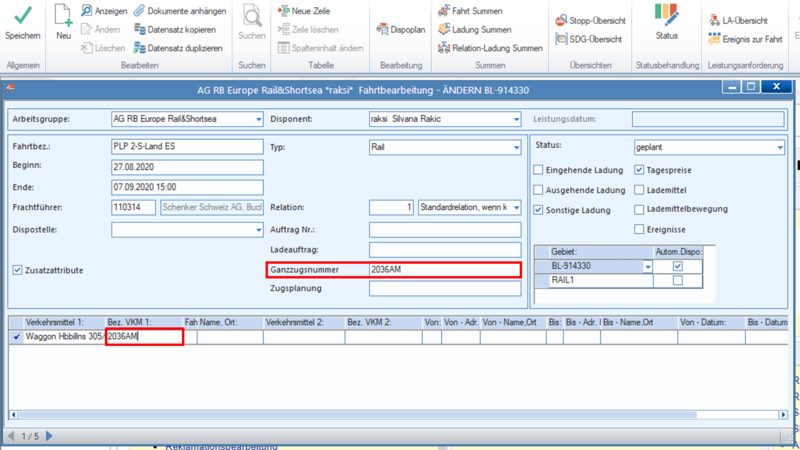Image resolution: width=800 pixels, height=450 pixels.
Task: Open Fahrt Summen totals
Action: point(470,11)
